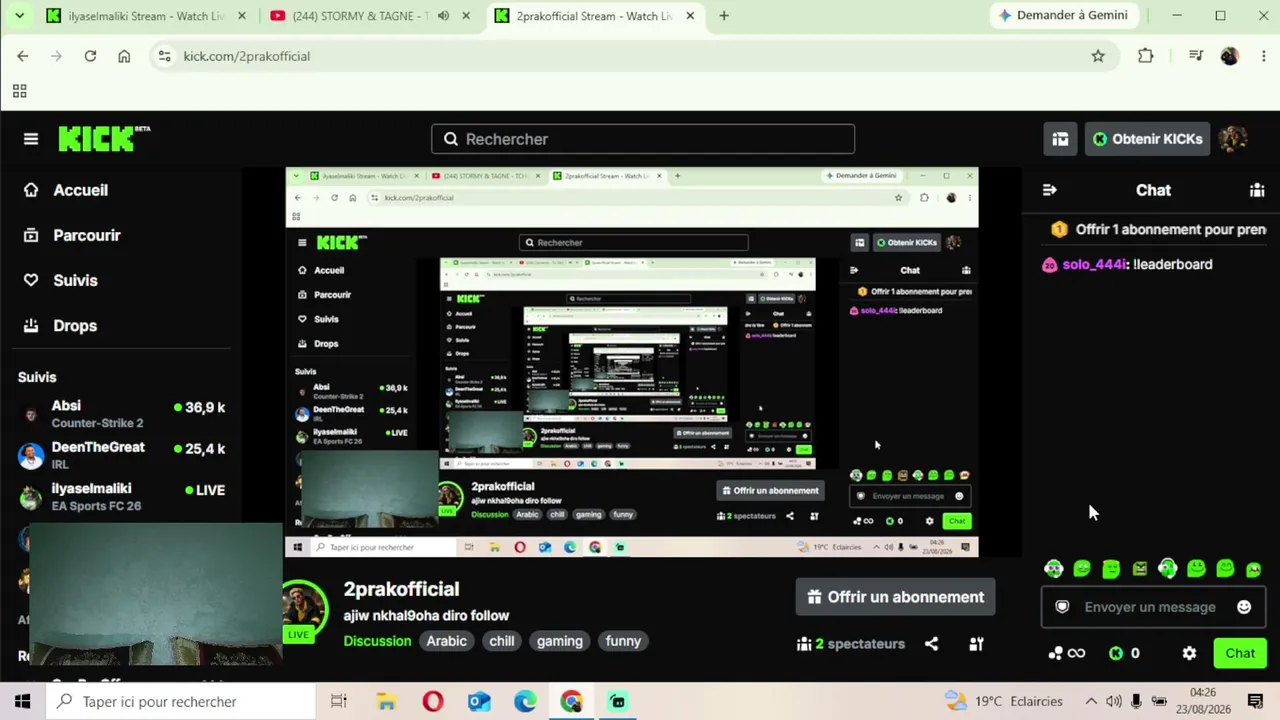Select the 2prakofficial Stream tab
Screen dimensions: 1280x720
[593, 16]
